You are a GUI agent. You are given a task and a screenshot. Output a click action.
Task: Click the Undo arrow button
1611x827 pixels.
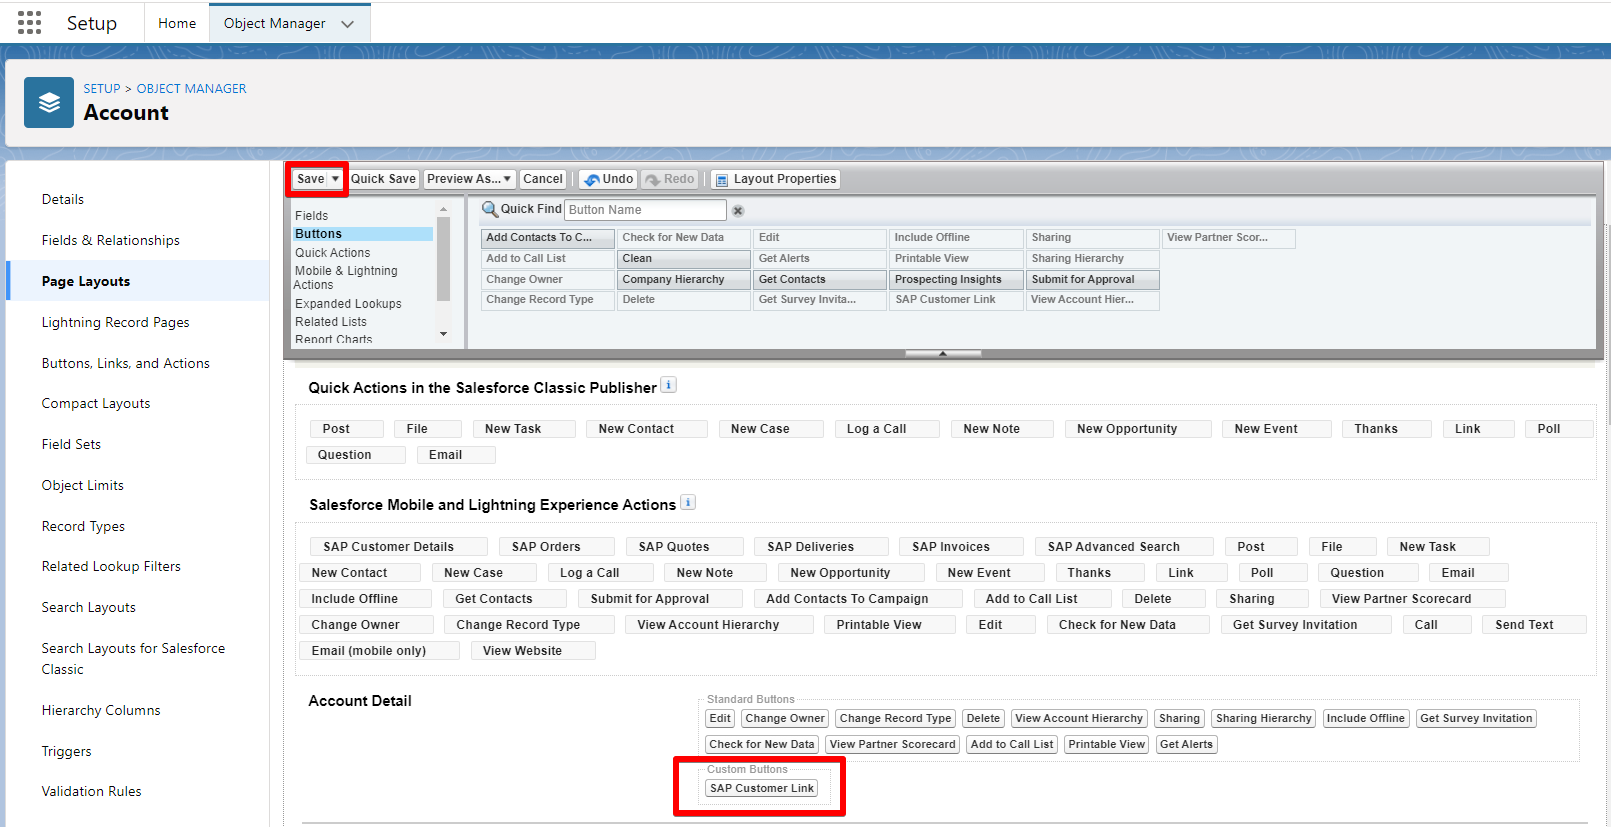[x=608, y=179]
